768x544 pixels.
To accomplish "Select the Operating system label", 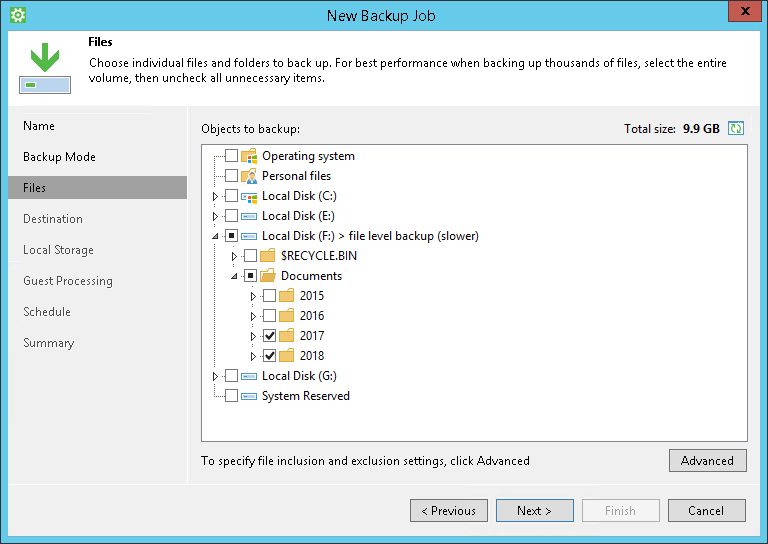I will [308, 156].
